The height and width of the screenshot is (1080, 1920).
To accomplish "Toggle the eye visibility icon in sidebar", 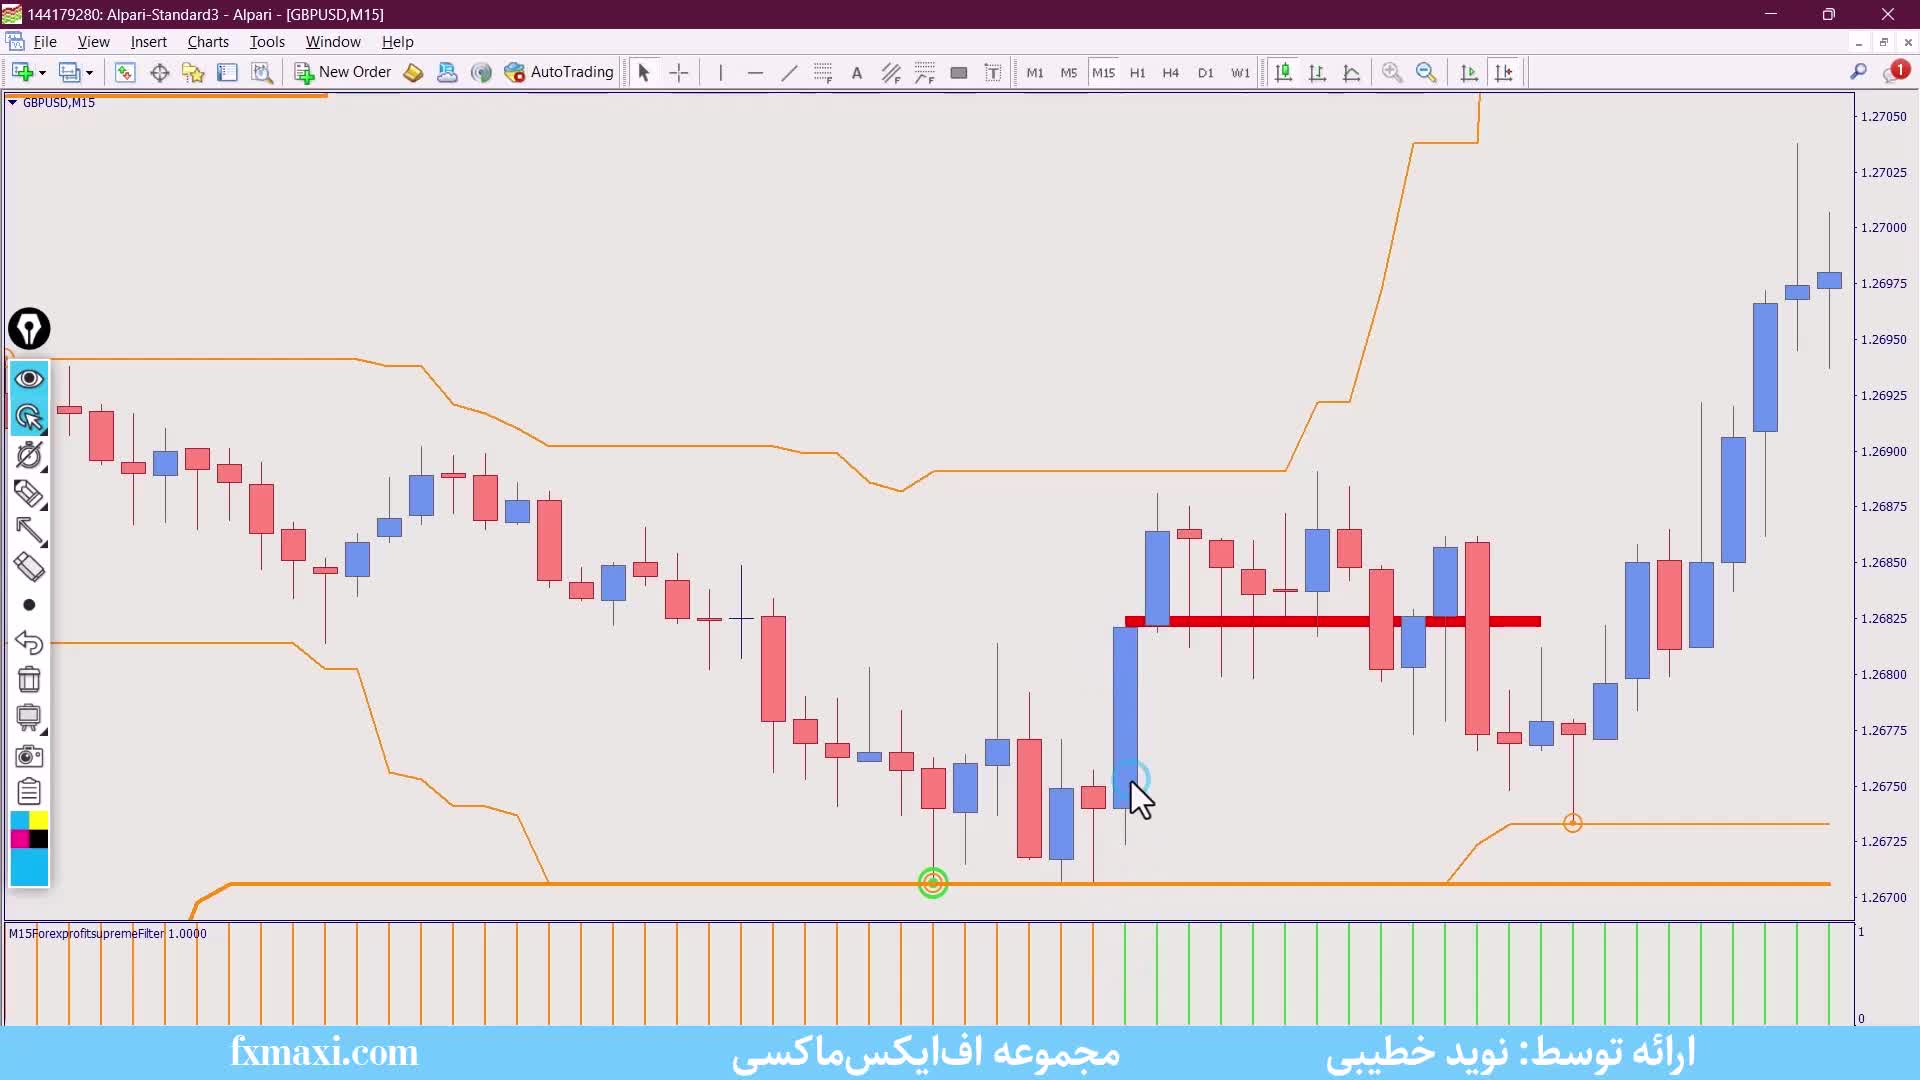I will click(29, 379).
